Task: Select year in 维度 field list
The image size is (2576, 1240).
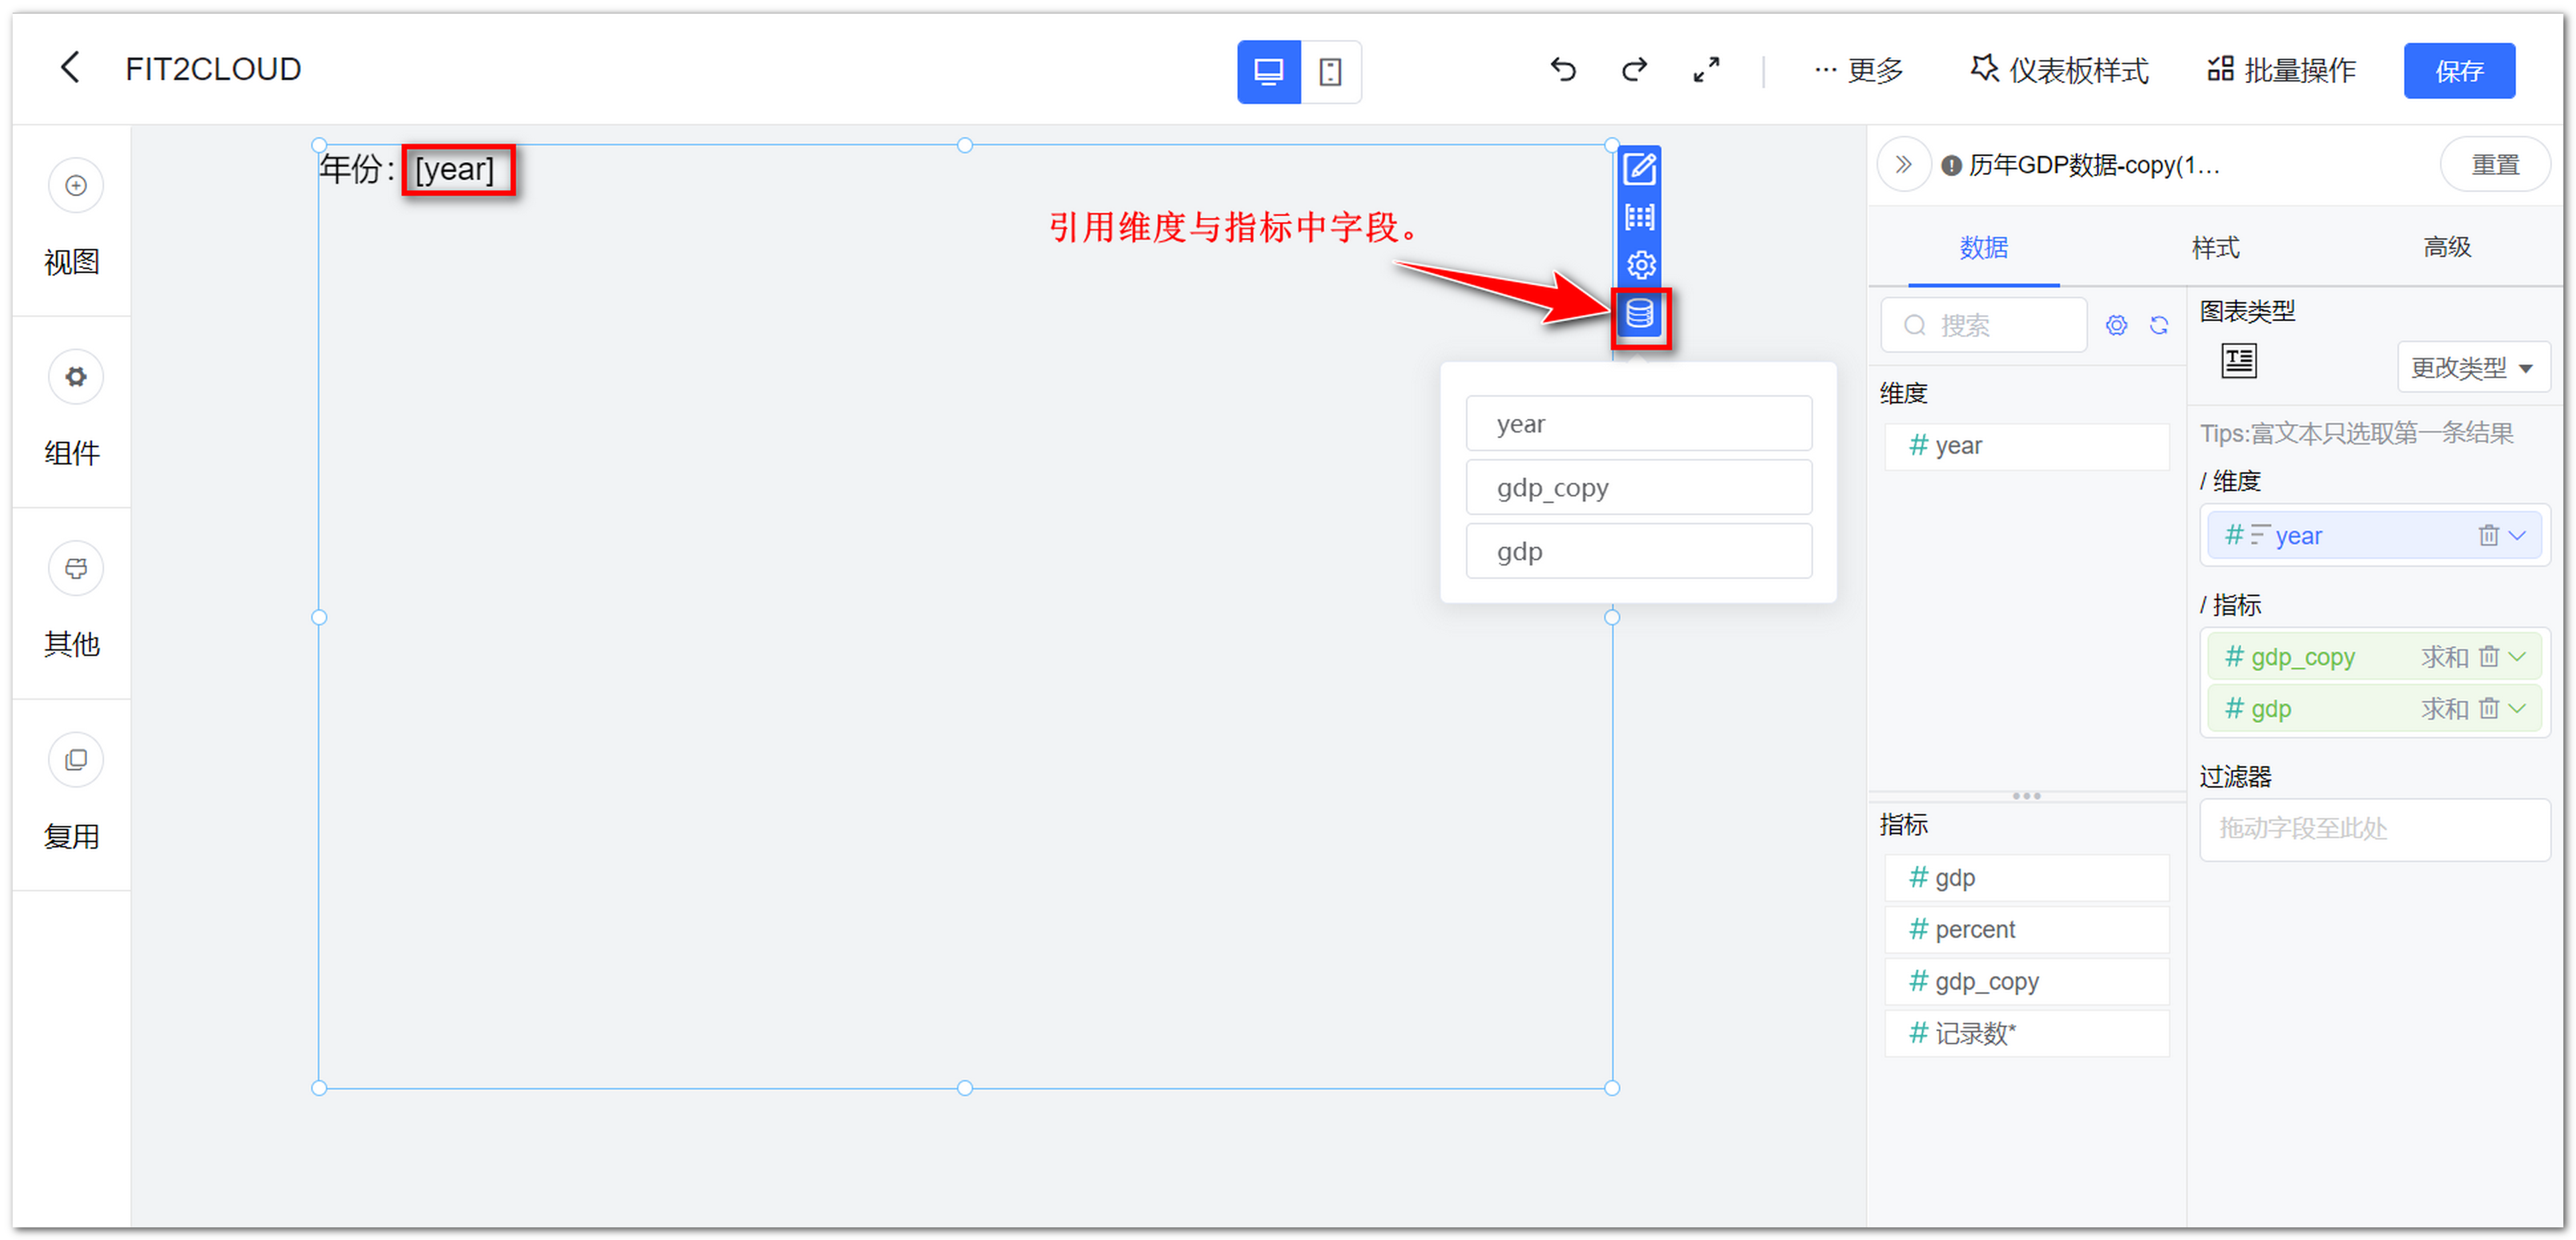Action: (x=2026, y=446)
